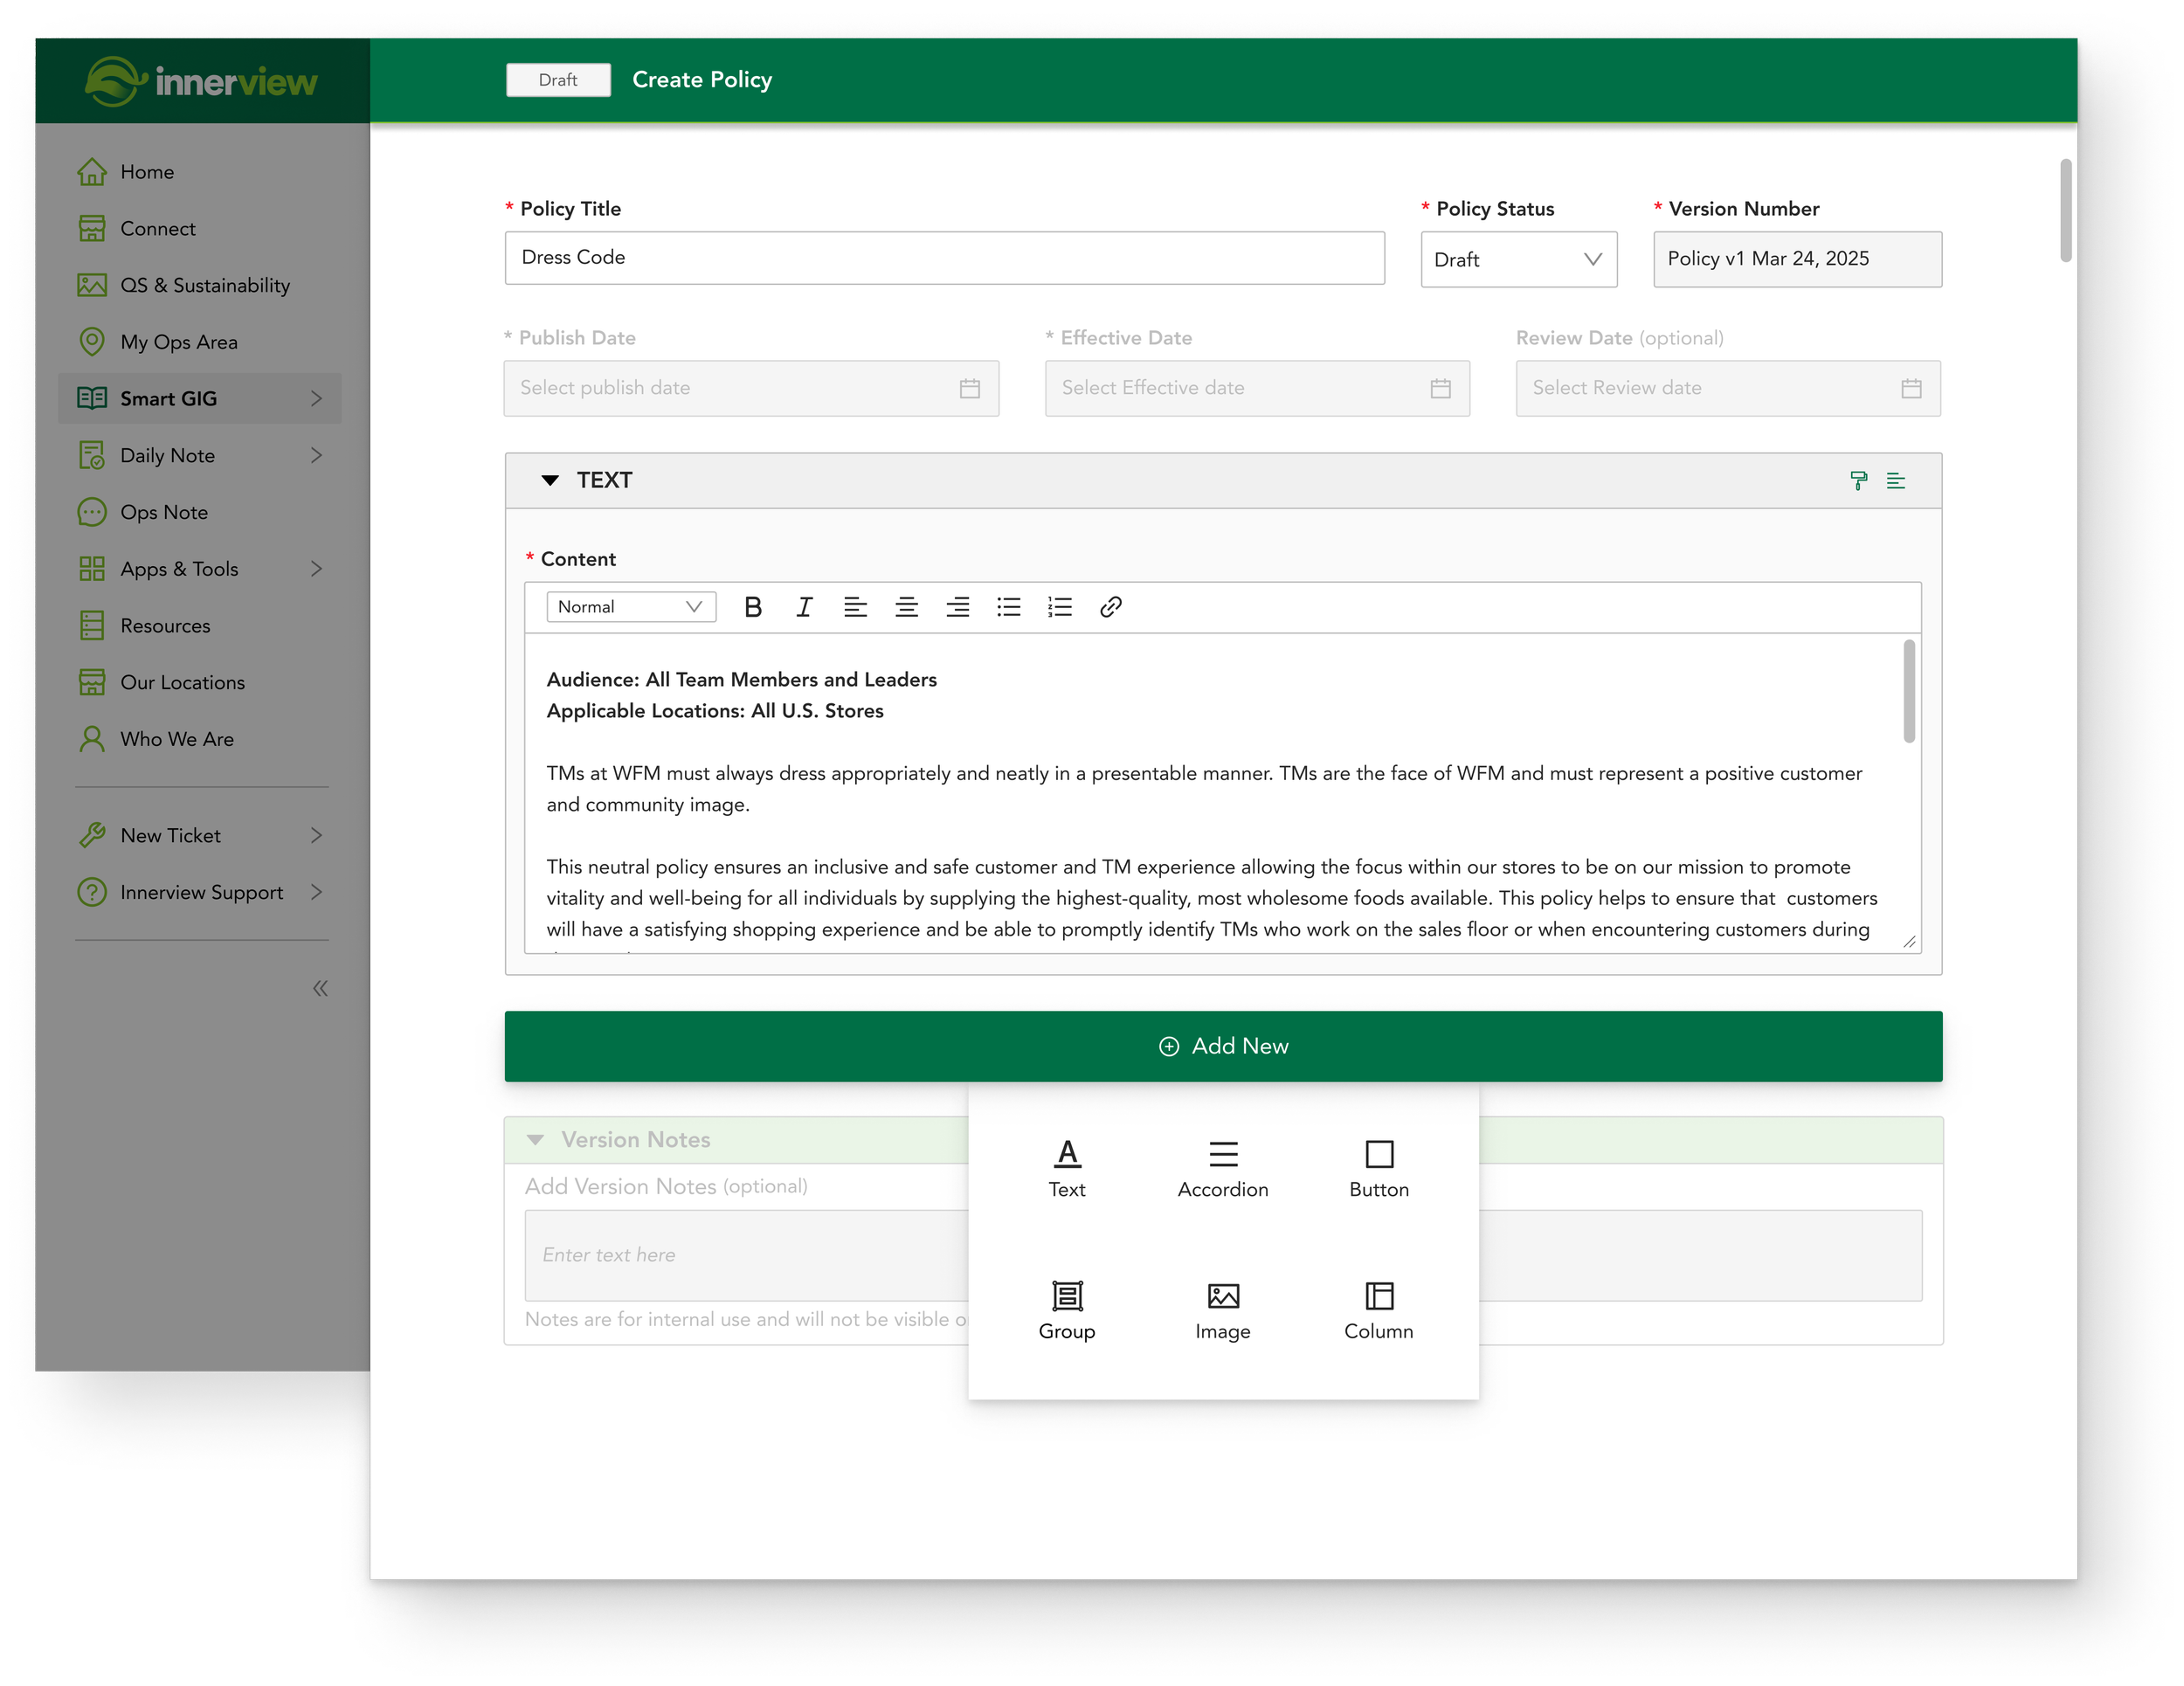Click the Effective date calendar icon
The height and width of the screenshot is (1686, 2184).
[x=1440, y=389]
